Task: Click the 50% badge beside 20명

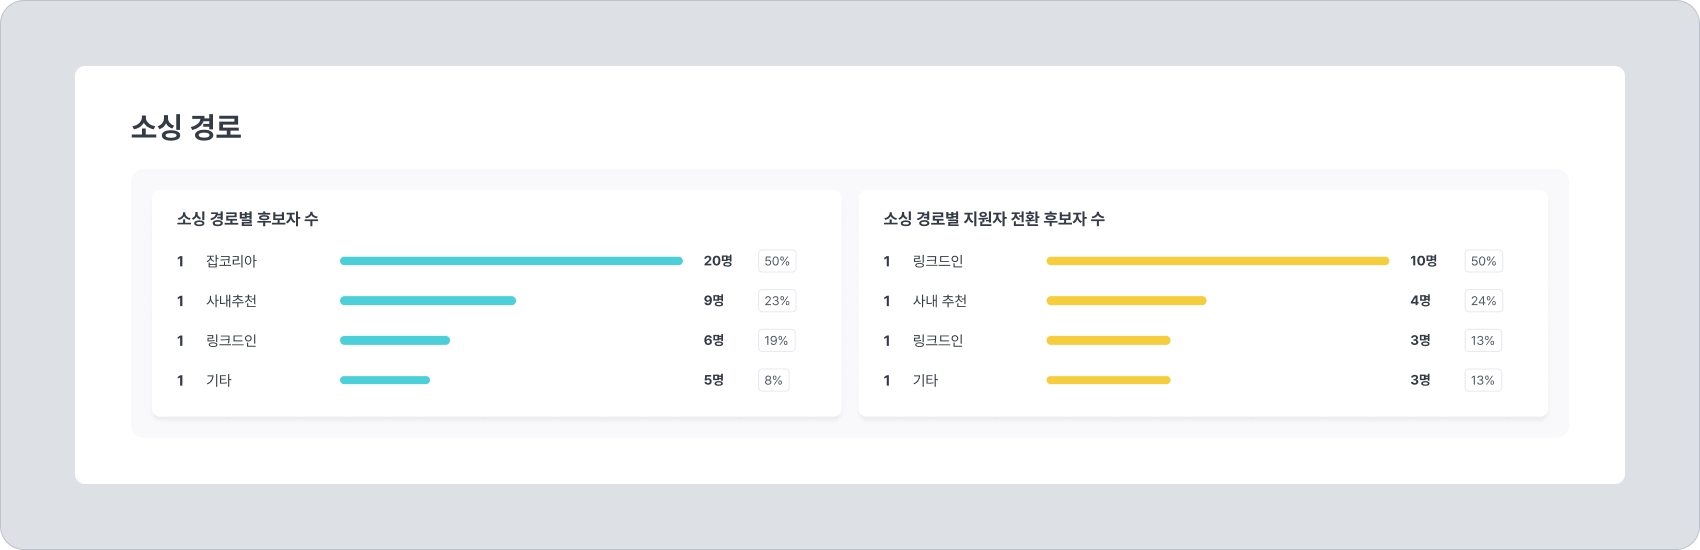Action: [x=777, y=261]
